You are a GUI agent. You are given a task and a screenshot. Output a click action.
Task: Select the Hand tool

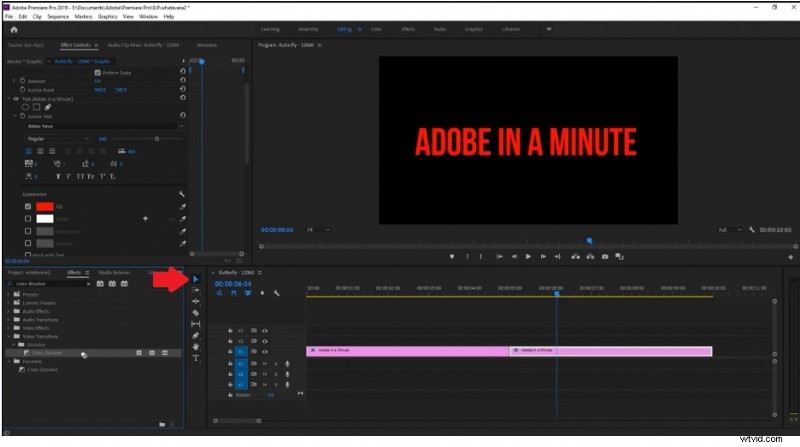(195, 347)
